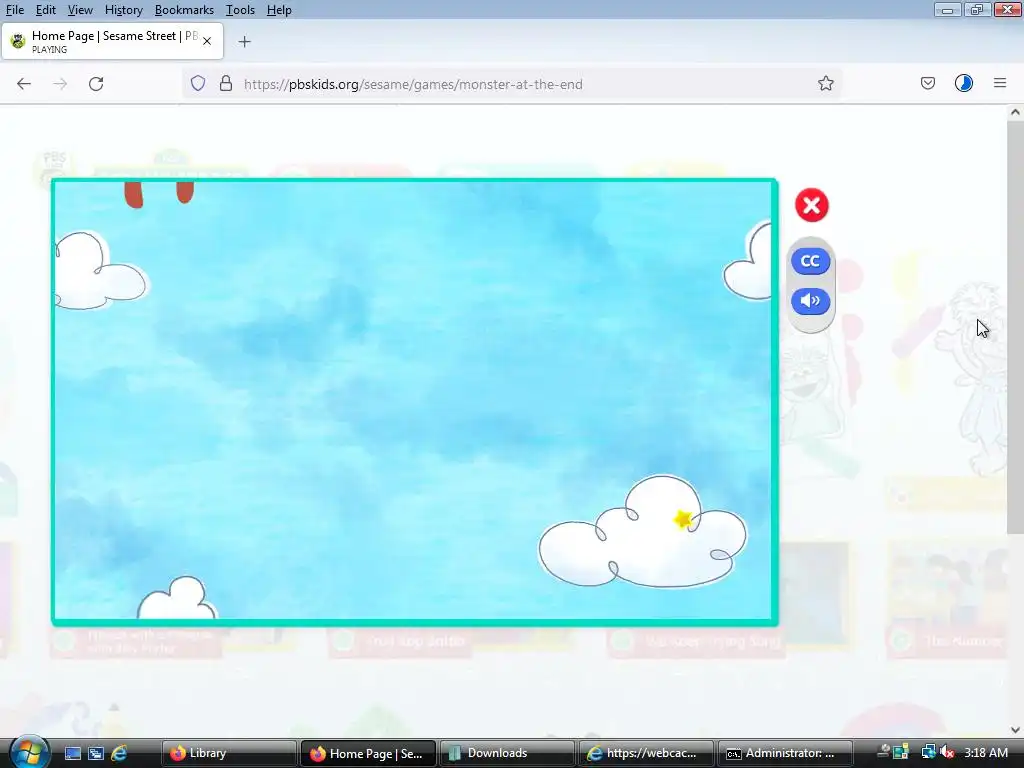Image resolution: width=1024 pixels, height=768 pixels.
Task: Select the Home Page Sesame Street tab
Action: tap(112, 41)
